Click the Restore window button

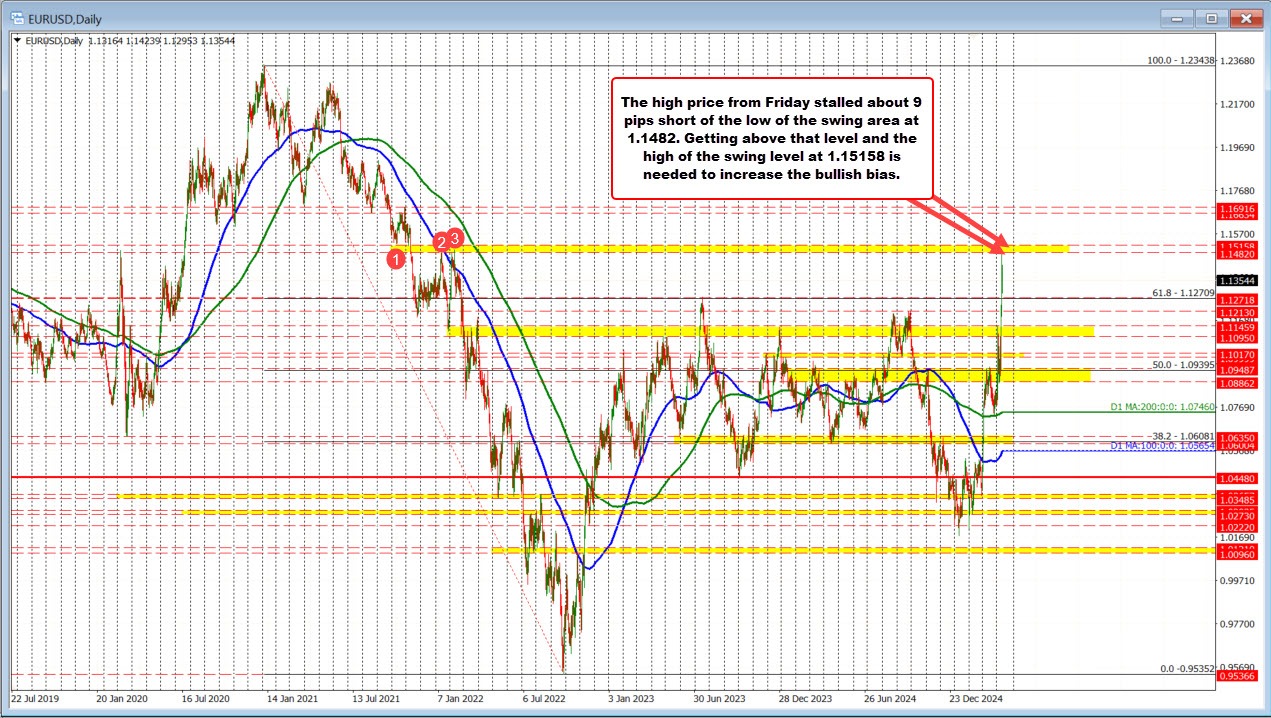pos(1210,18)
